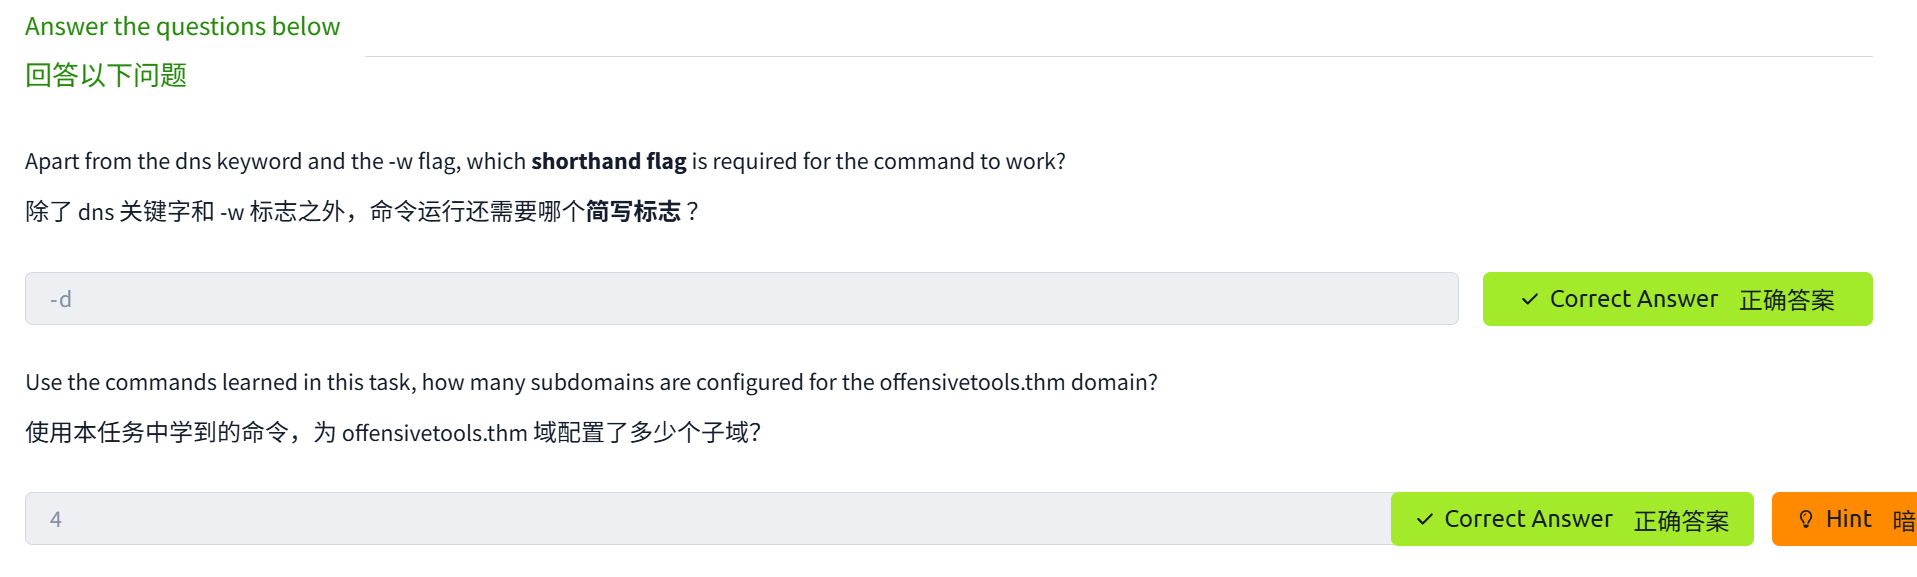Click the checkmark icon beside the -d answer
The image size is (1917, 577).
point(1529,299)
